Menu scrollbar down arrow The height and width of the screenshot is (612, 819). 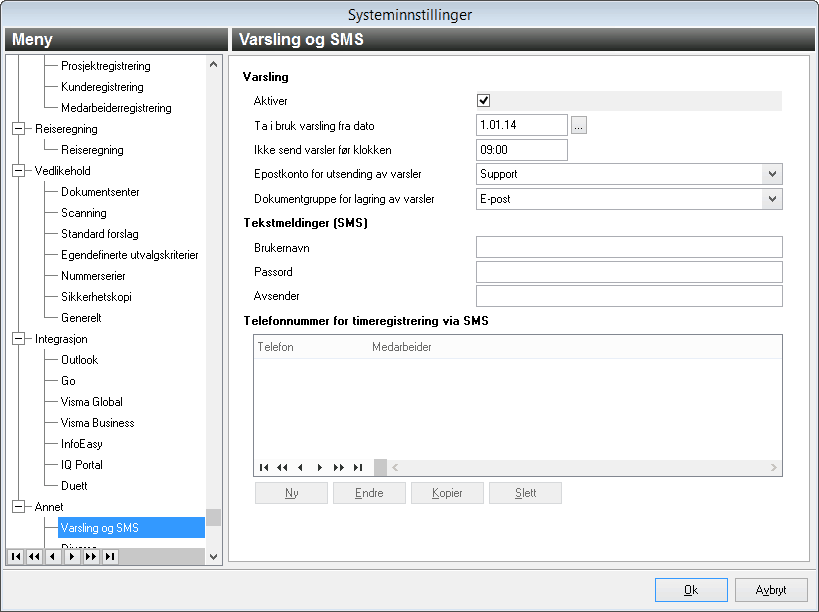(213, 557)
